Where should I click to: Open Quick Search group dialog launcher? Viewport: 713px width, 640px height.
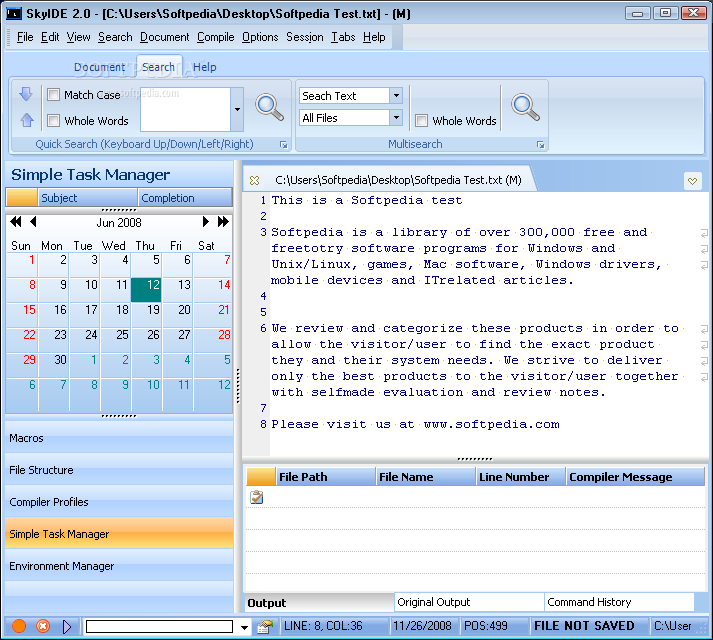point(284,145)
